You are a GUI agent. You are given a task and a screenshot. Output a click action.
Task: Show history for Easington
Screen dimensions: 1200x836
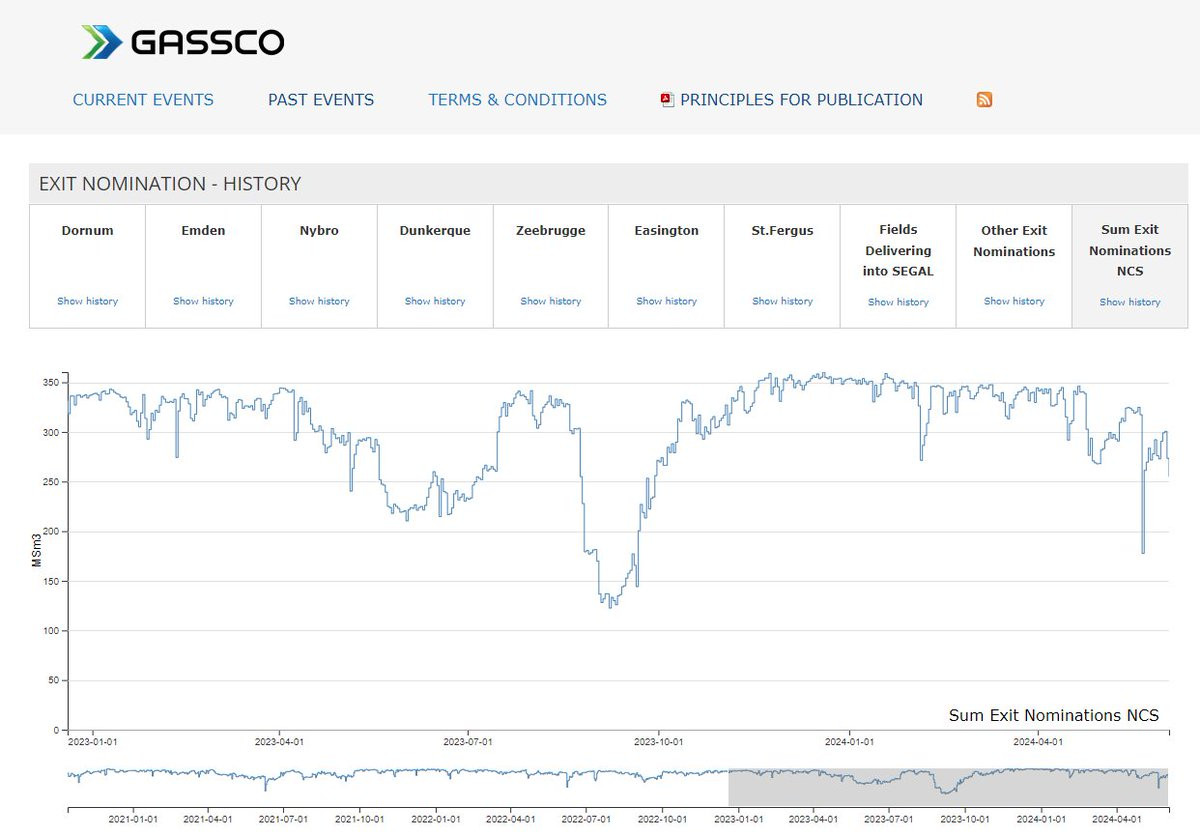(666, 301)
